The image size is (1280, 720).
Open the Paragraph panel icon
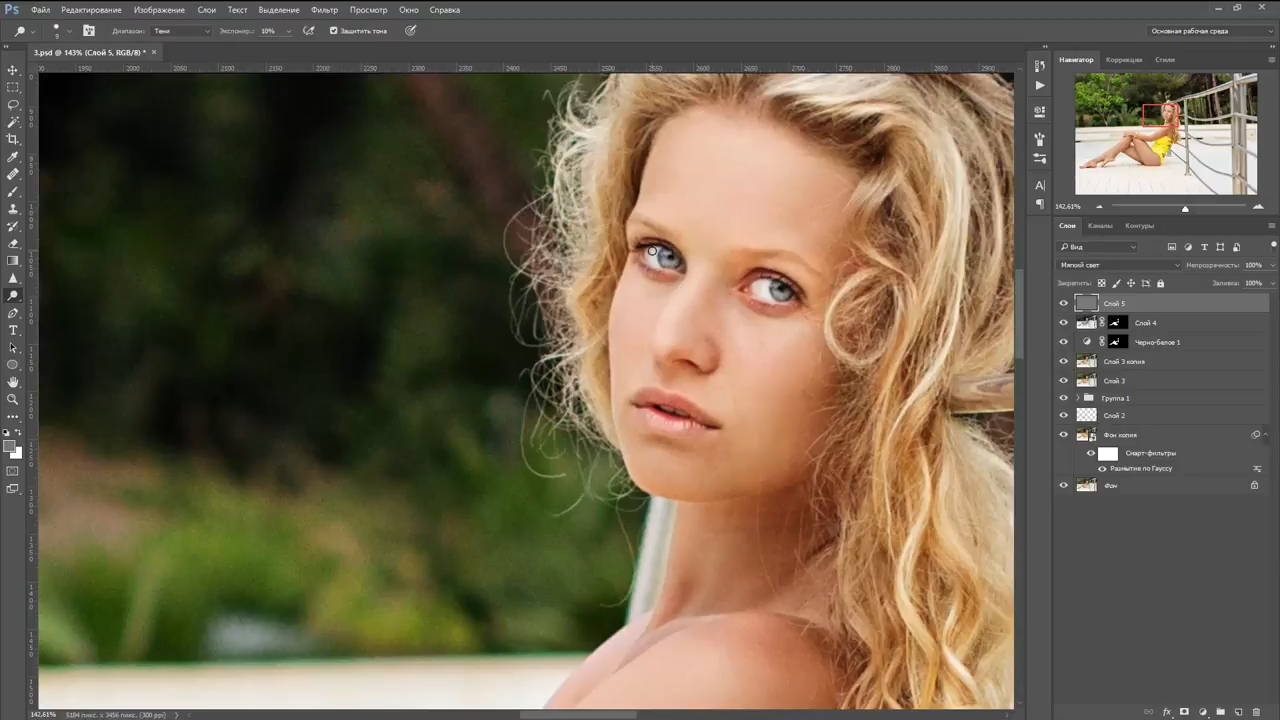pos(1040,204)
